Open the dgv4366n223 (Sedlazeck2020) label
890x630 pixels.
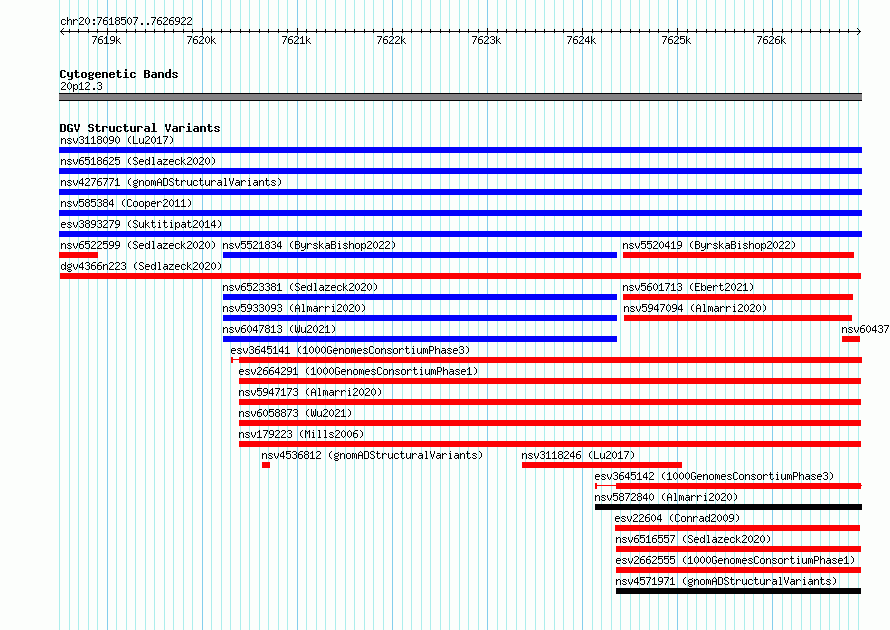pyautogui.click(x=141, y=266)
